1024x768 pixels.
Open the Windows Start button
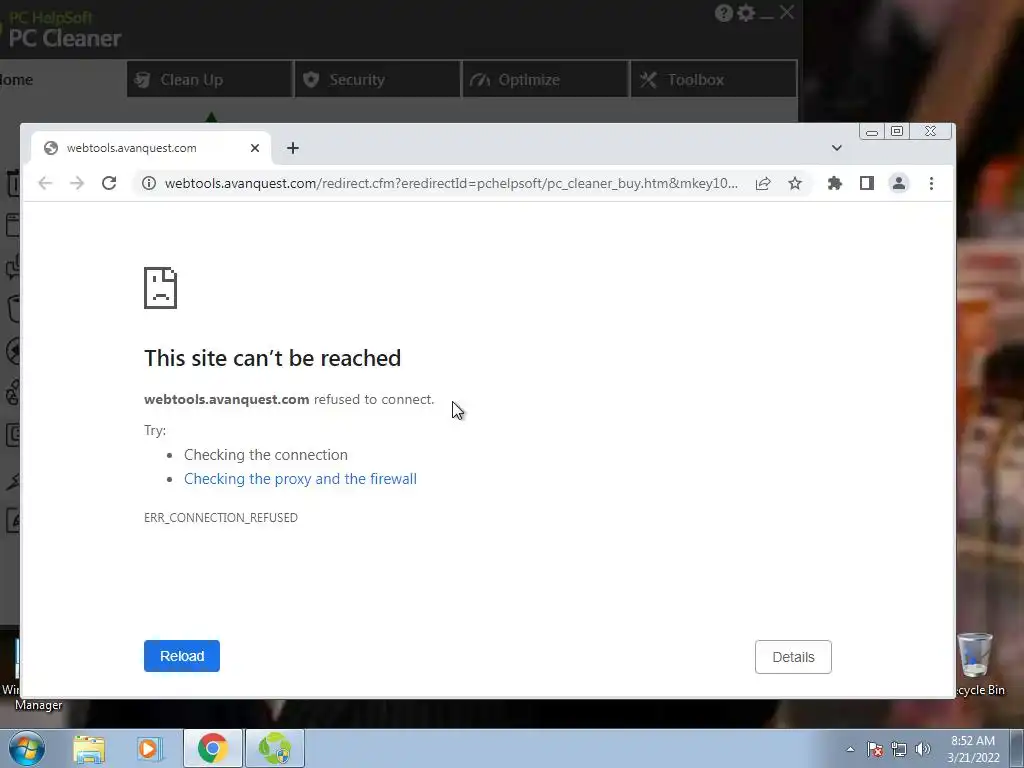(26, 748)
